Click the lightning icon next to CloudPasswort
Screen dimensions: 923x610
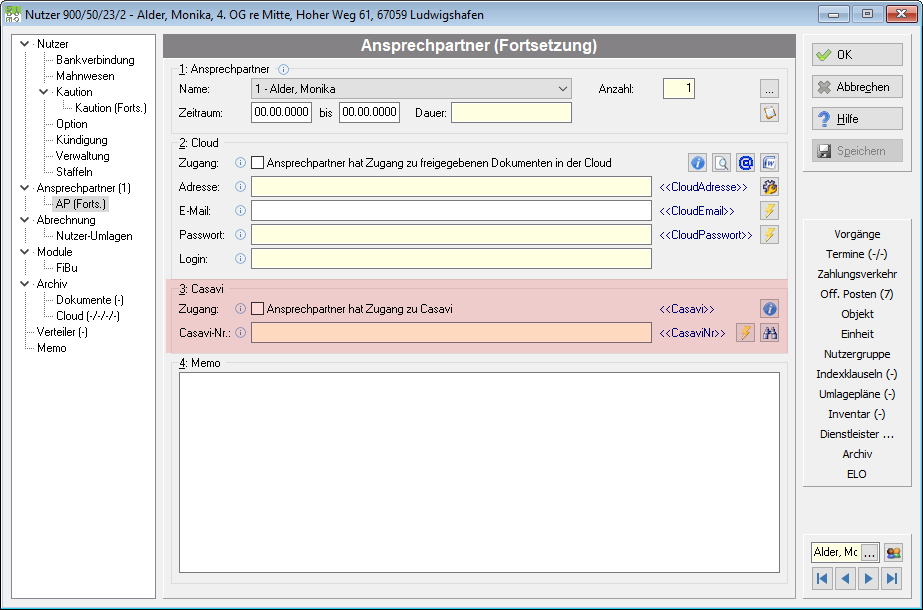point(769,235)
